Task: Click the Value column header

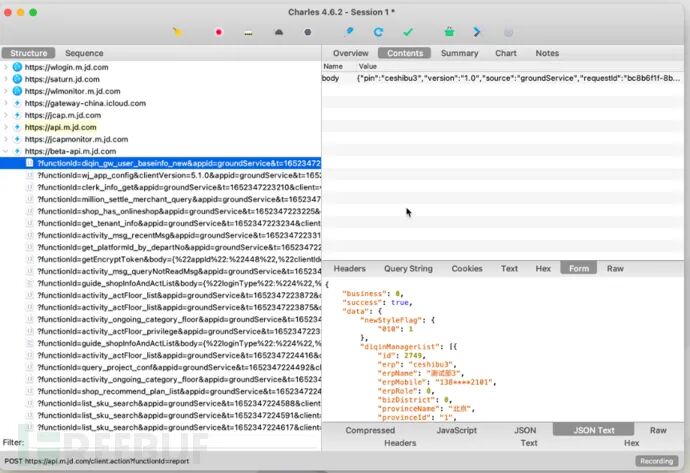Action: [x=368, y=66]
